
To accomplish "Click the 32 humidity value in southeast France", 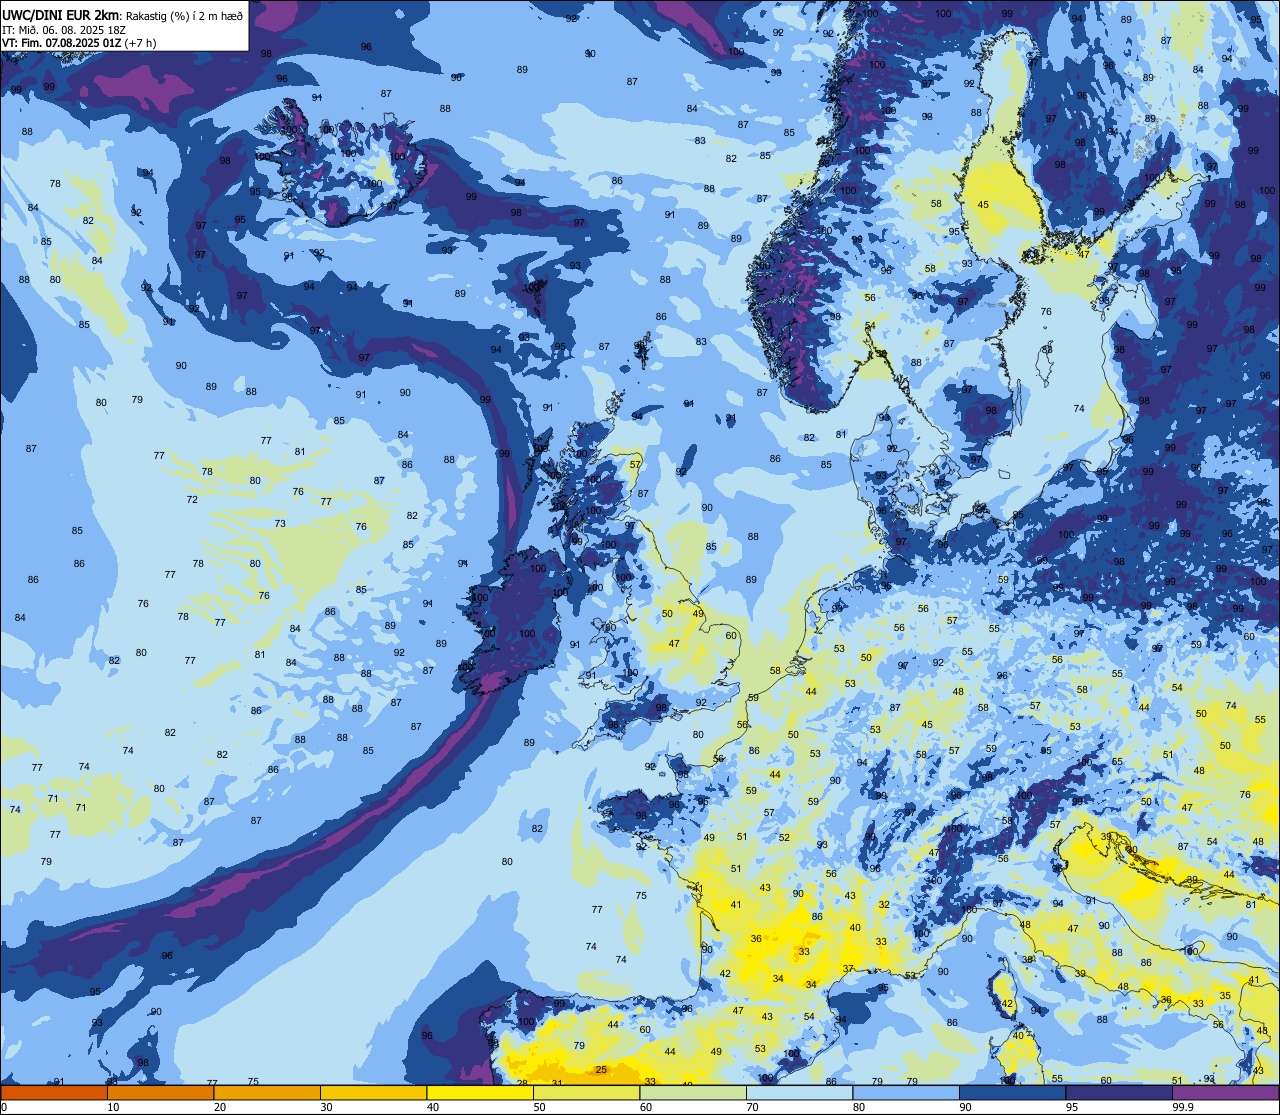I will (884, 904).
